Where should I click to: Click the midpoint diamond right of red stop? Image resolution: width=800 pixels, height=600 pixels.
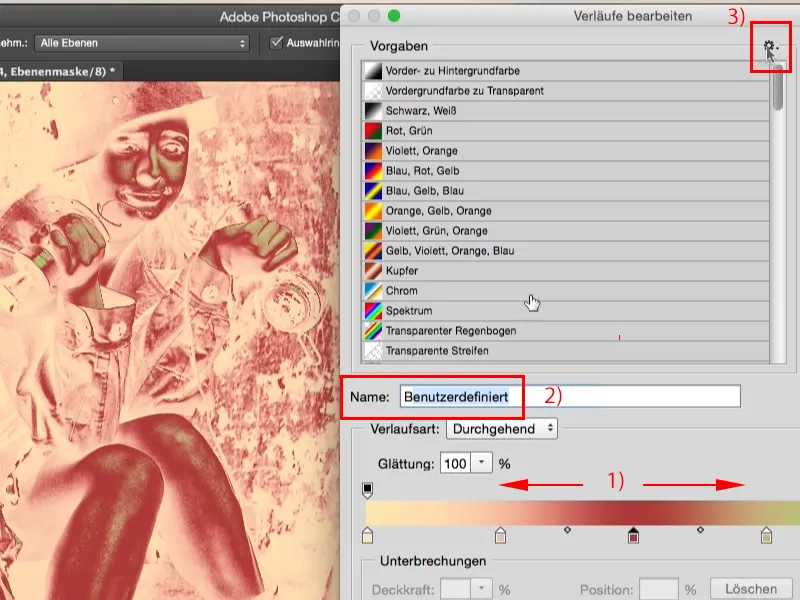(701, 530)
